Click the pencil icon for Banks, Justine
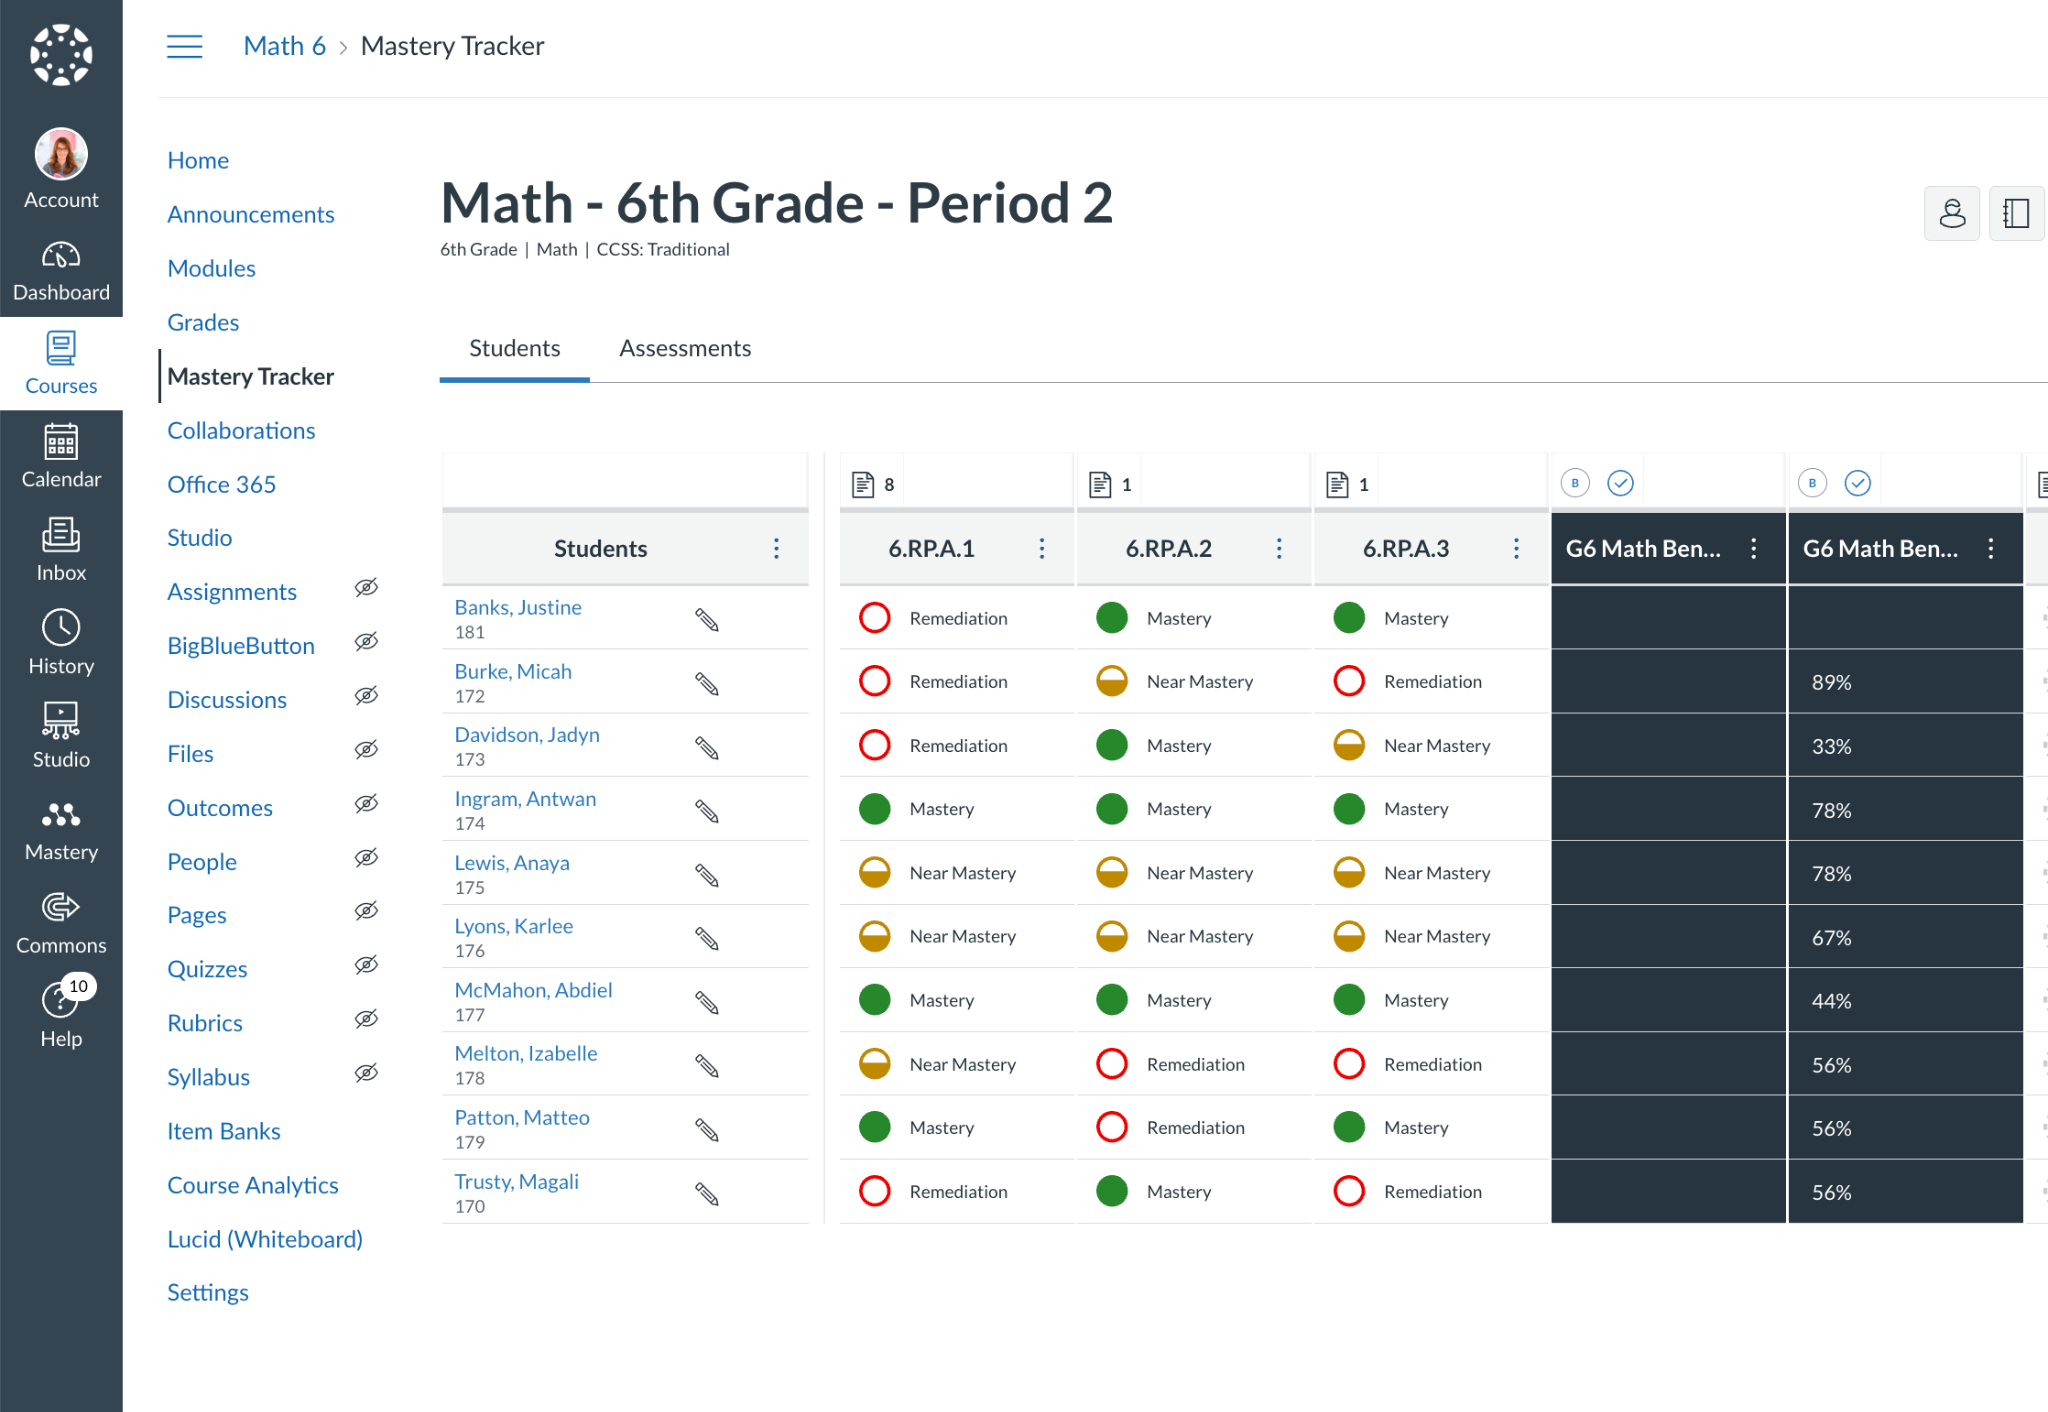The image size is (2048, 1412). [707, 620]
